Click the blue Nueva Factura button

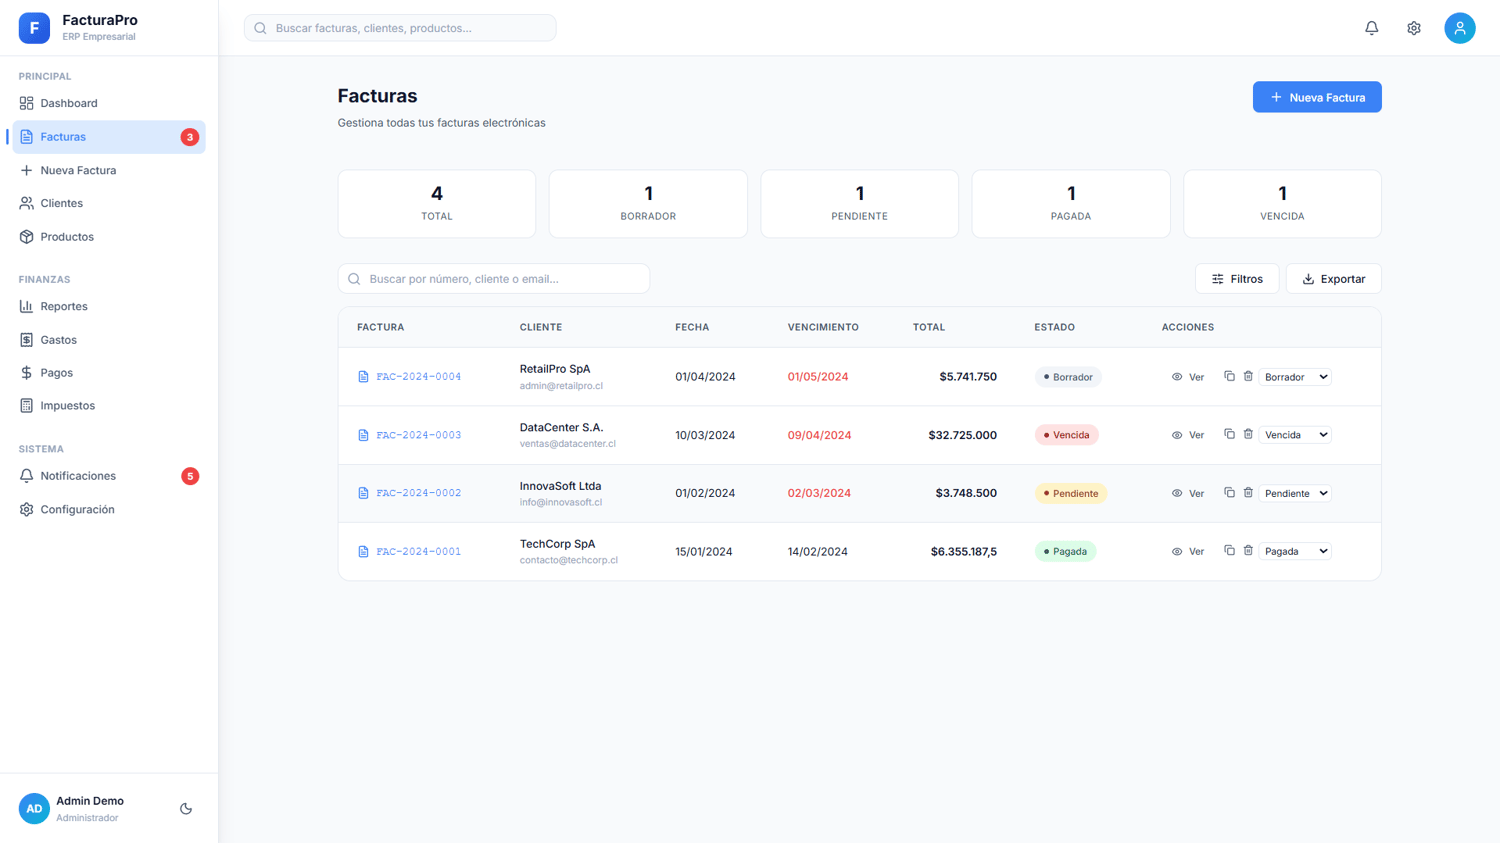(x=1317, y=97)
